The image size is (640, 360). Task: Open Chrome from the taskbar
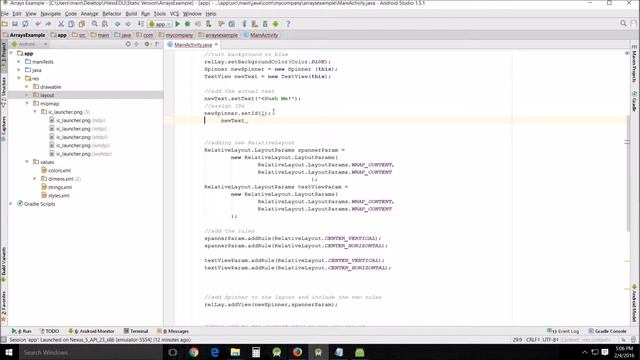(193, 352)
